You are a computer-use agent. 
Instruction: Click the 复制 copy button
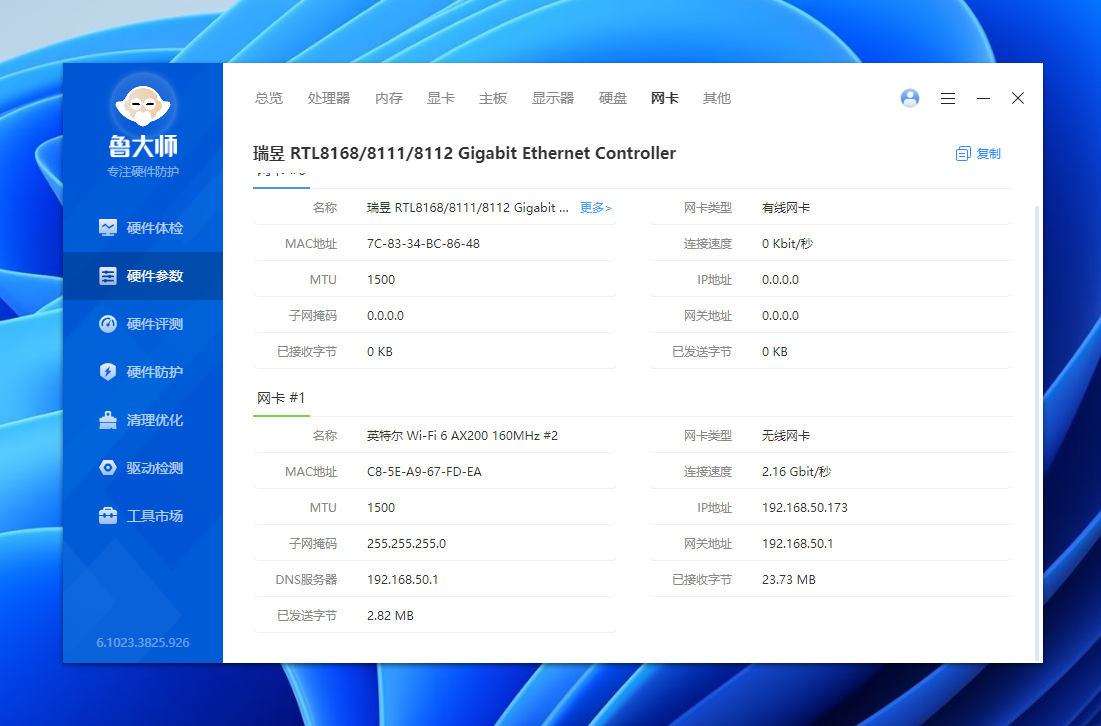(978, 153)
